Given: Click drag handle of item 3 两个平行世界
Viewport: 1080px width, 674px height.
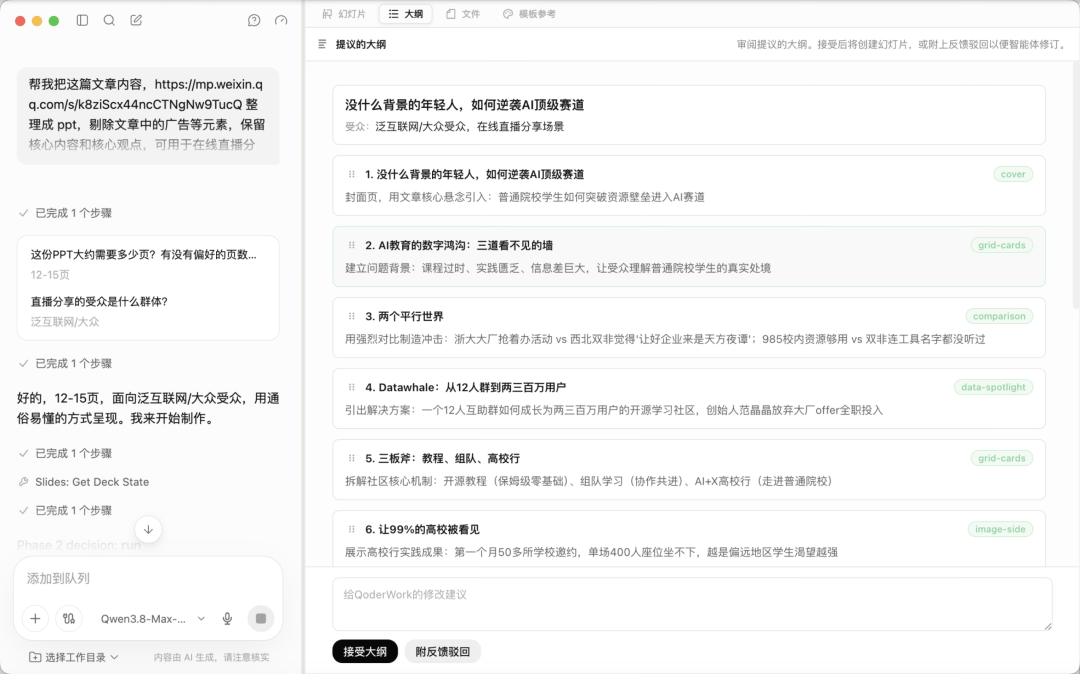Looking at the screenshot, I should [x=351, y=316].
